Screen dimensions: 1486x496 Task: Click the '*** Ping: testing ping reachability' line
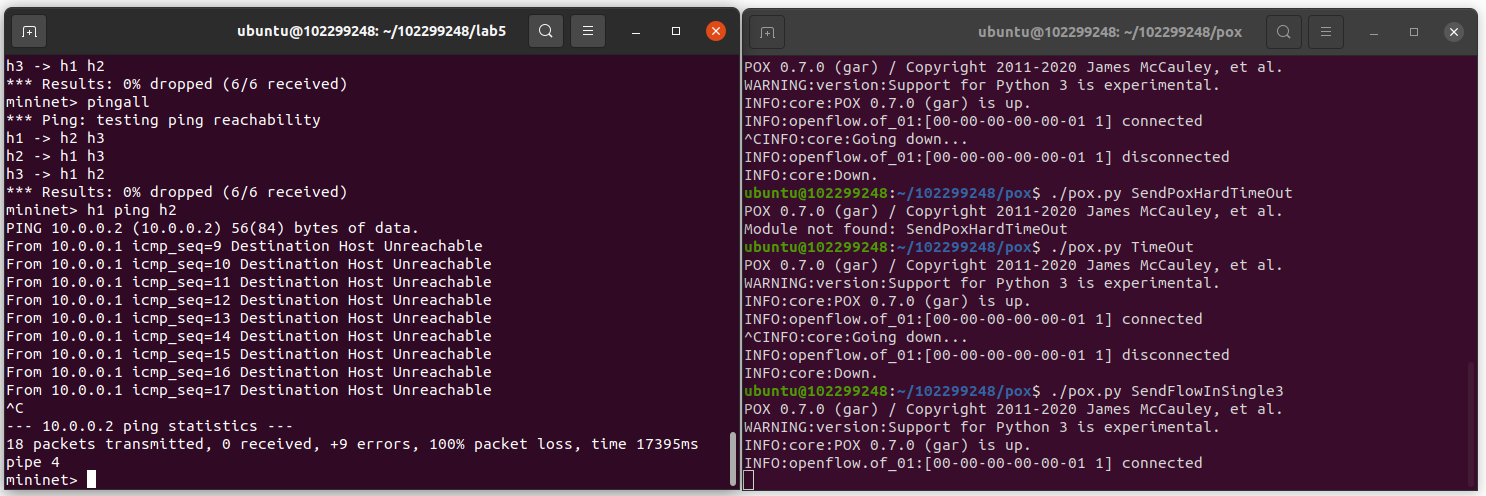click(163, 120)
